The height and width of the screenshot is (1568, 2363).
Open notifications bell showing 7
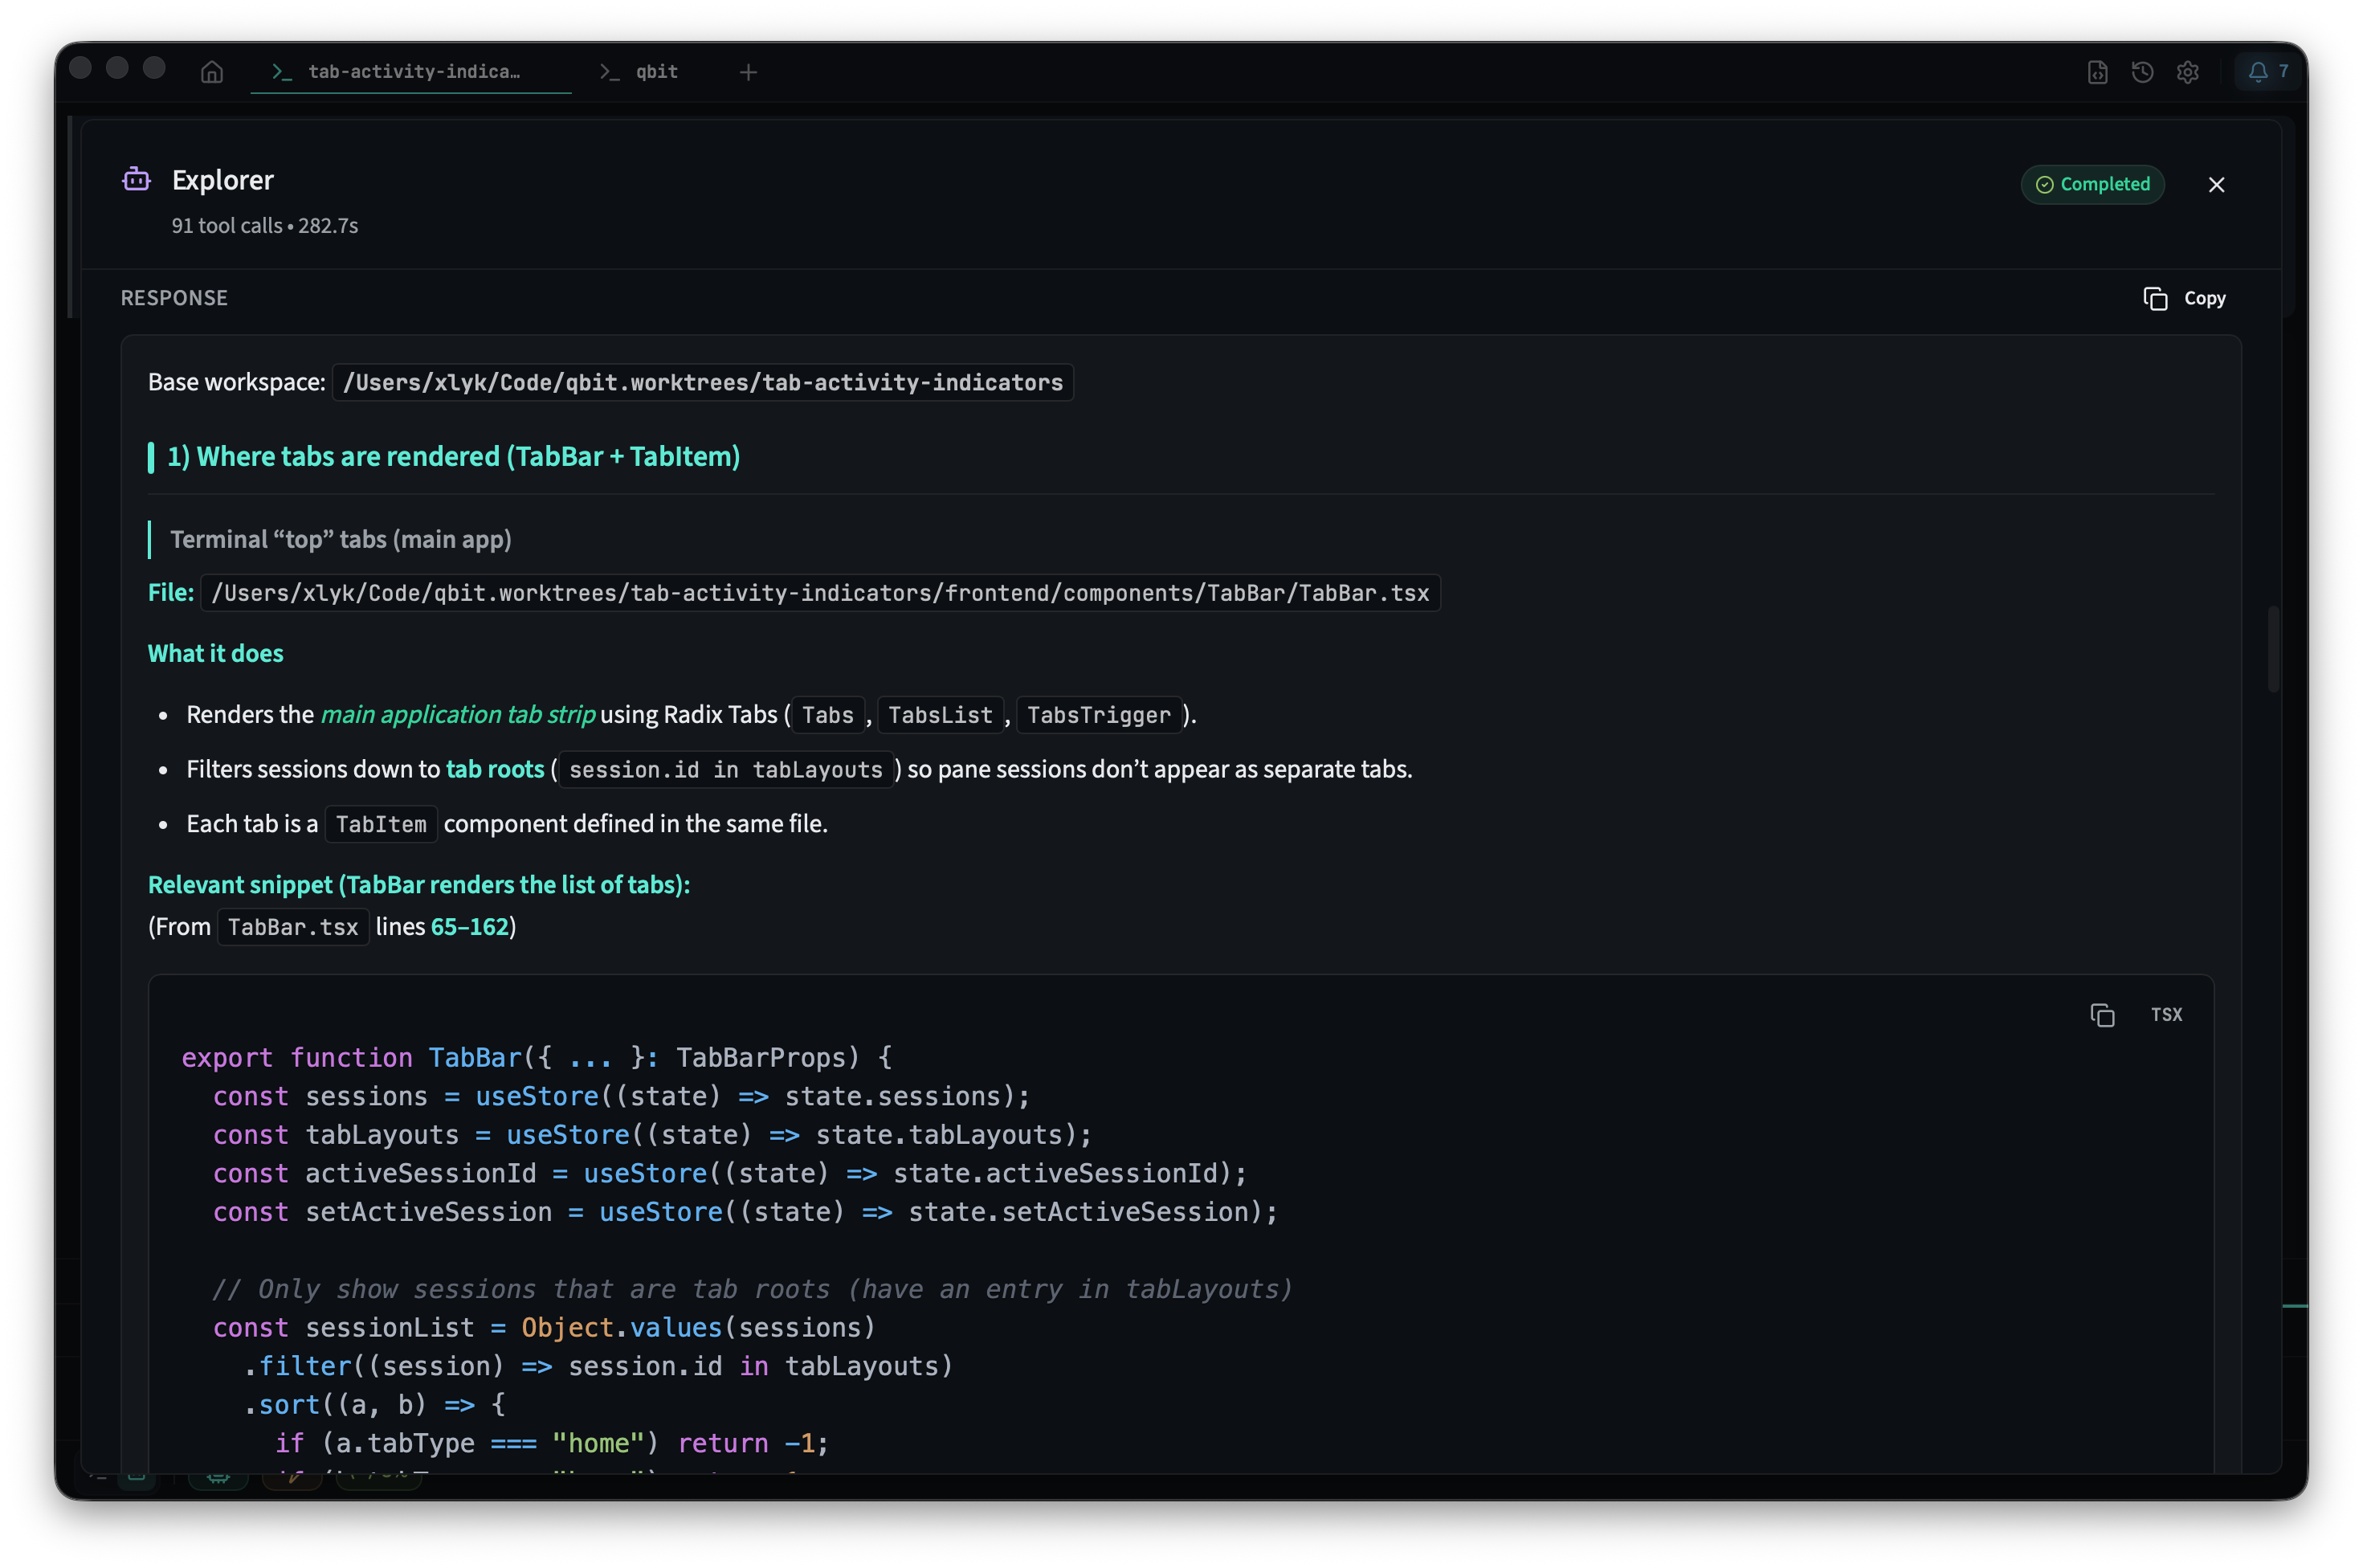click(x=2268, y=72)
